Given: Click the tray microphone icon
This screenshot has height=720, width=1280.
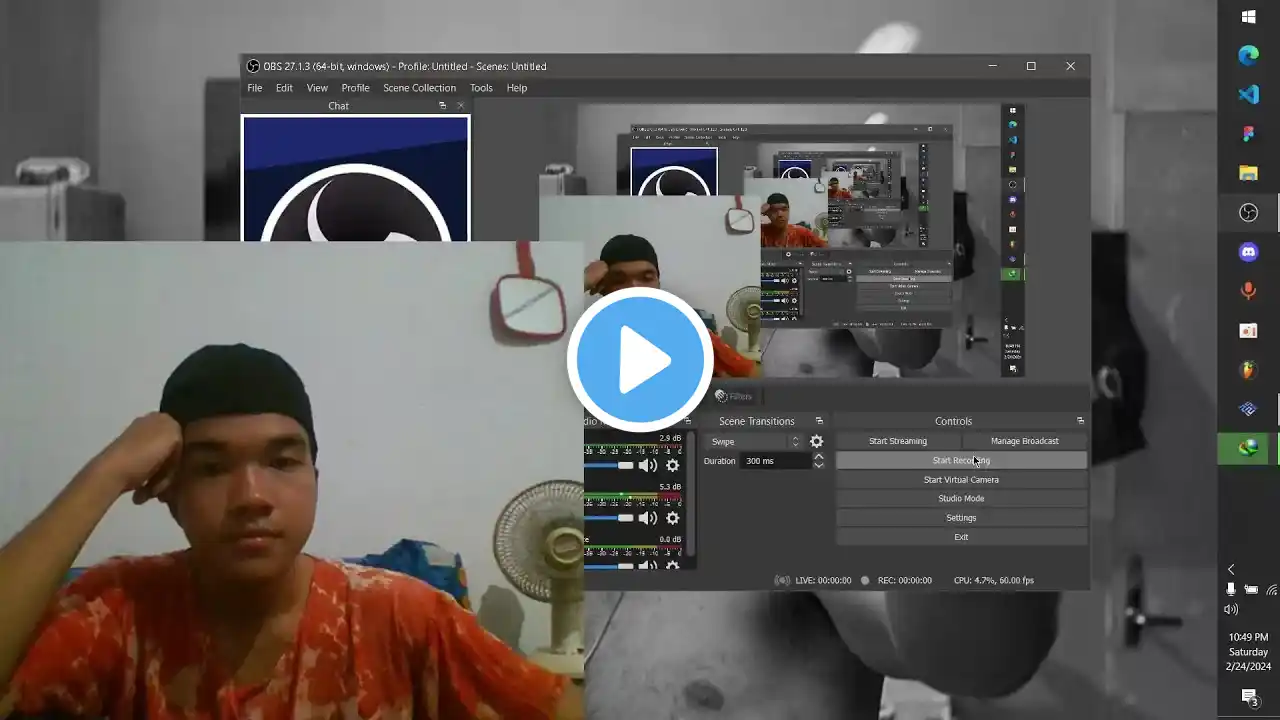Looking at the screenshot, I should tap(1231, 590).
